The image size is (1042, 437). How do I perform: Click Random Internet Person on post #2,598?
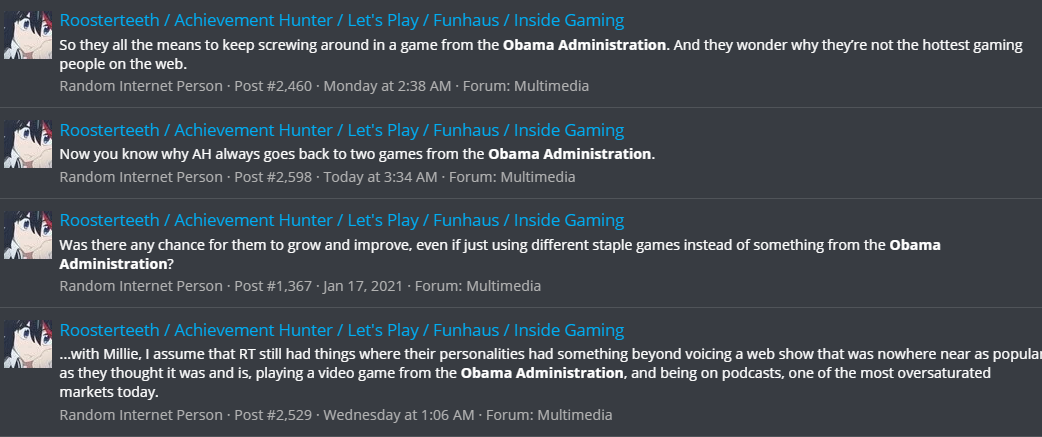[141, 177]
